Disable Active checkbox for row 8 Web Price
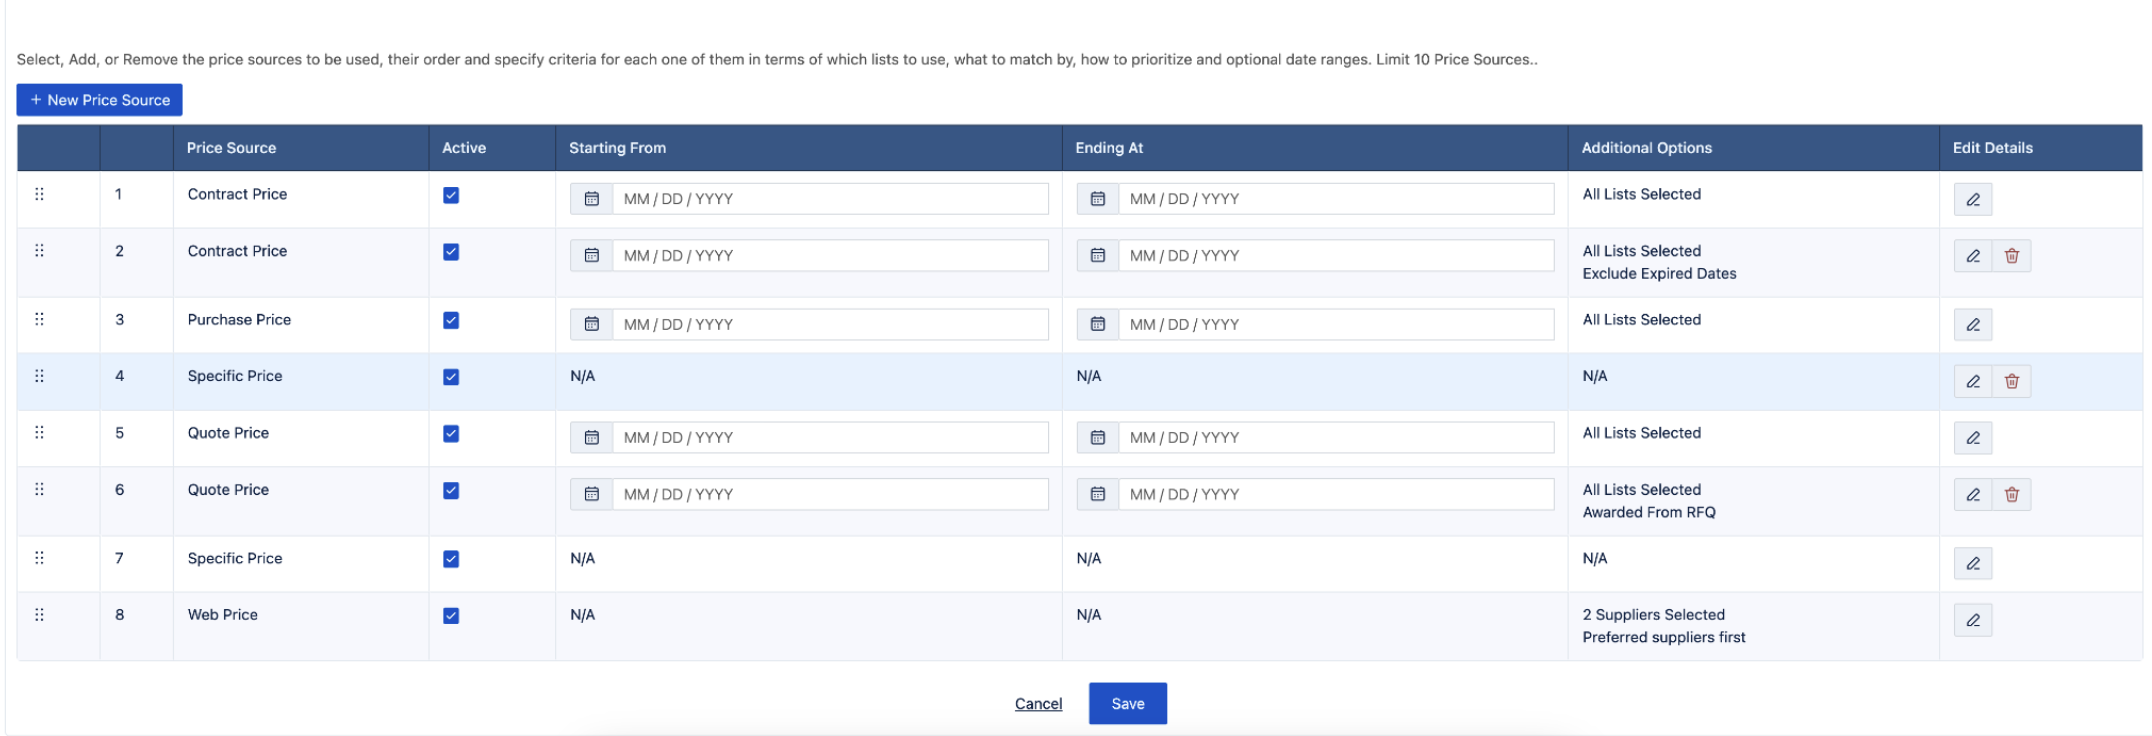This screenshot has height=736, width=2152. (x=451, y=616)
